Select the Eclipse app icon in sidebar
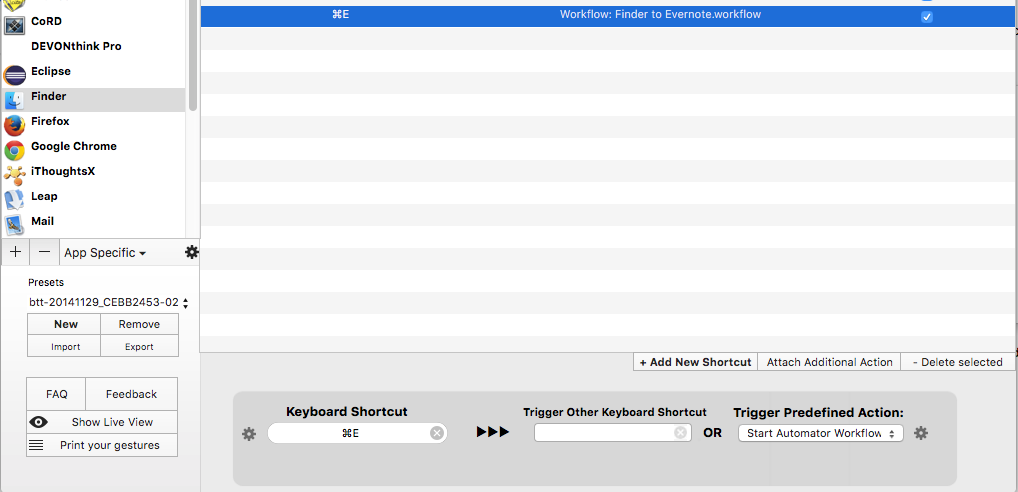This screenshot has height=492, width=1018. pos(15,74)
